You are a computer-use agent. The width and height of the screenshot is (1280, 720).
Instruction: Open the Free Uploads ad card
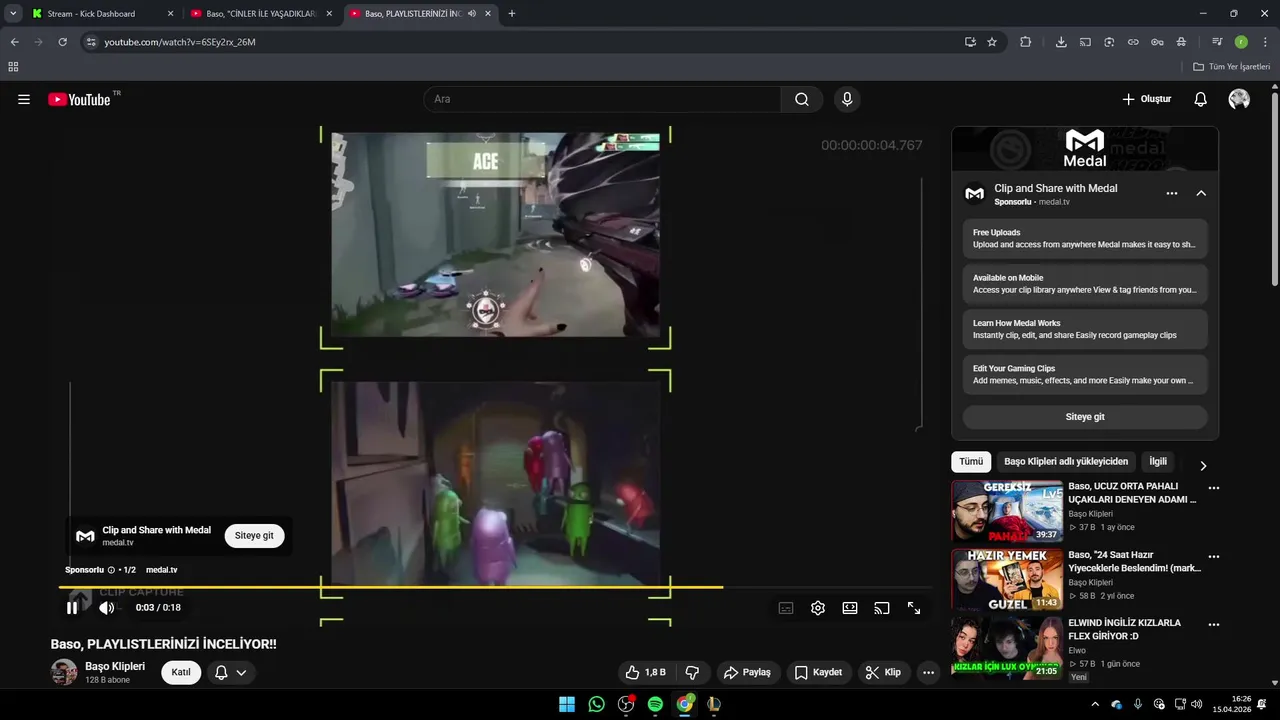tap(1085, 239)
